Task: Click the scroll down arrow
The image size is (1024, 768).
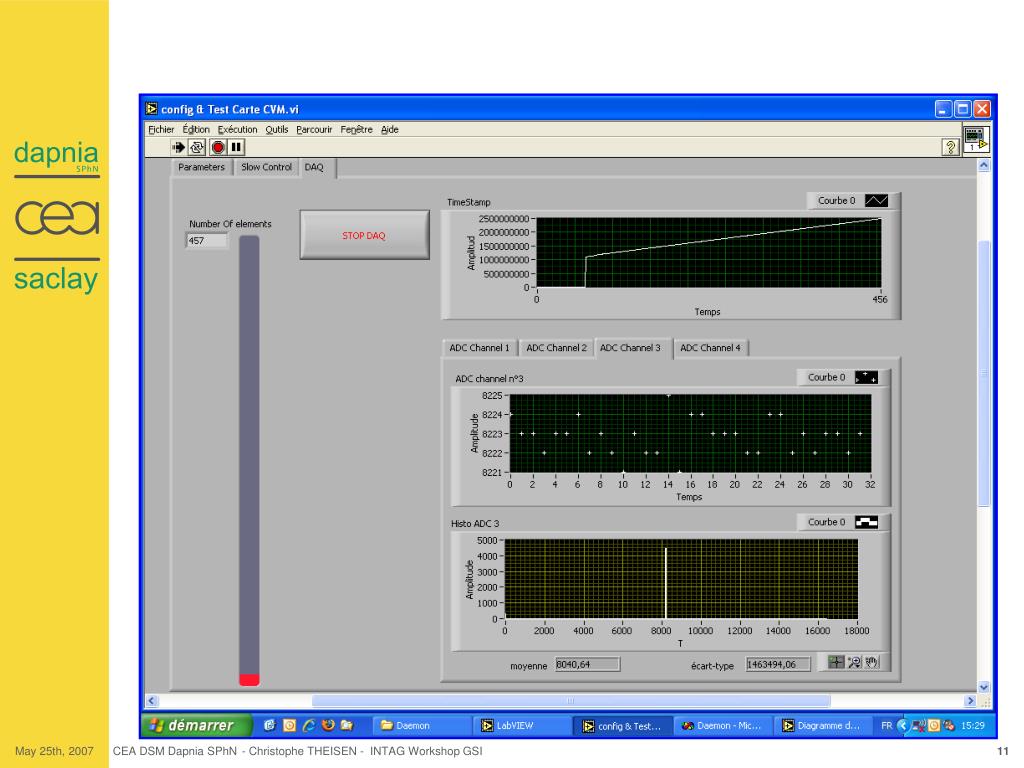Action: tap(984, 687)
